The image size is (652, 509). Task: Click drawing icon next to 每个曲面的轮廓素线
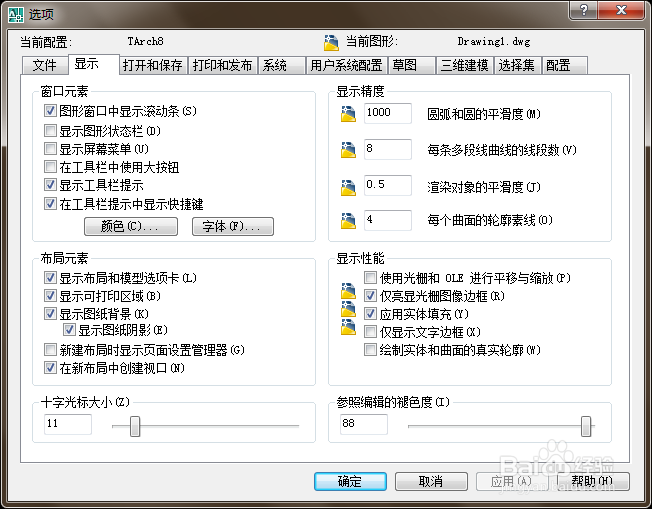(x=348, y=220)
